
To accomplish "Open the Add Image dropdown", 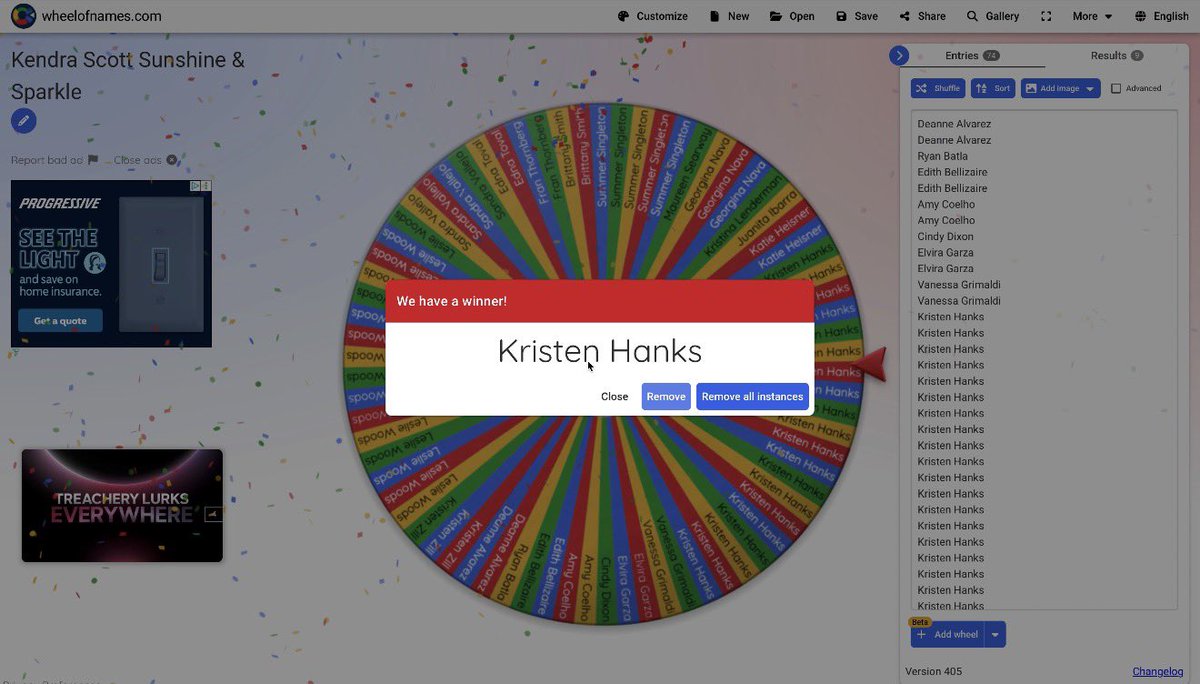I will point(1061,88).
